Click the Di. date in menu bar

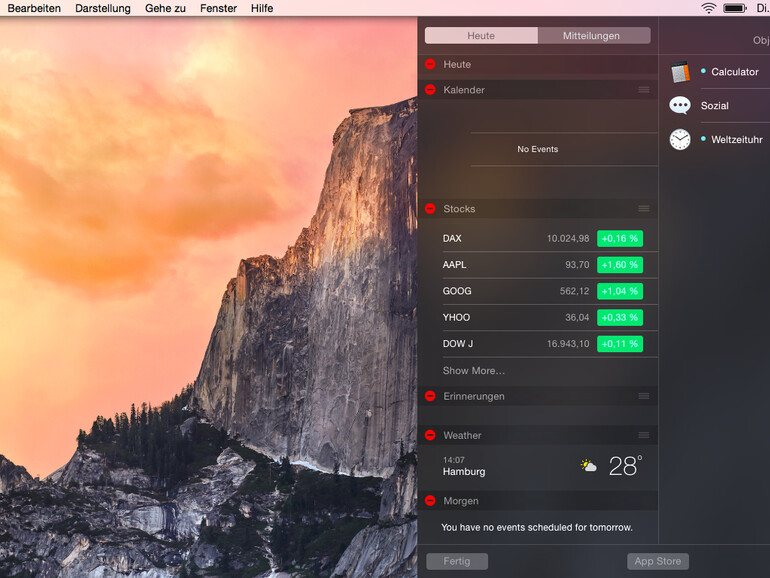pos(763,8)
